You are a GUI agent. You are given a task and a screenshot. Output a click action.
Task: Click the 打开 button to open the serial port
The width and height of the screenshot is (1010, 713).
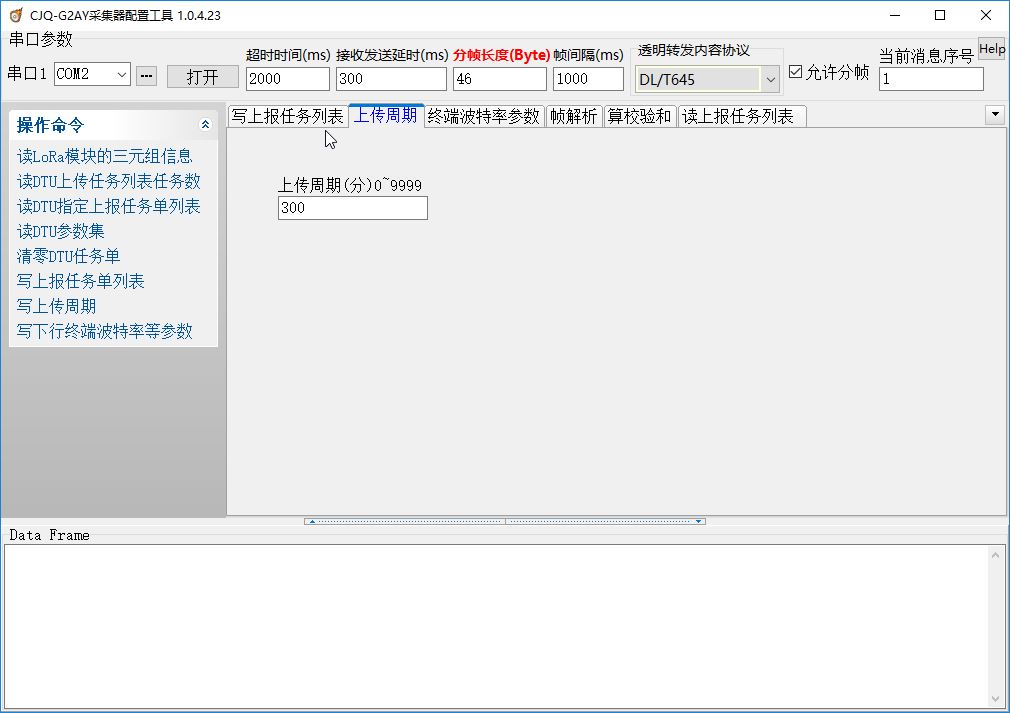[x=202, y=75]
